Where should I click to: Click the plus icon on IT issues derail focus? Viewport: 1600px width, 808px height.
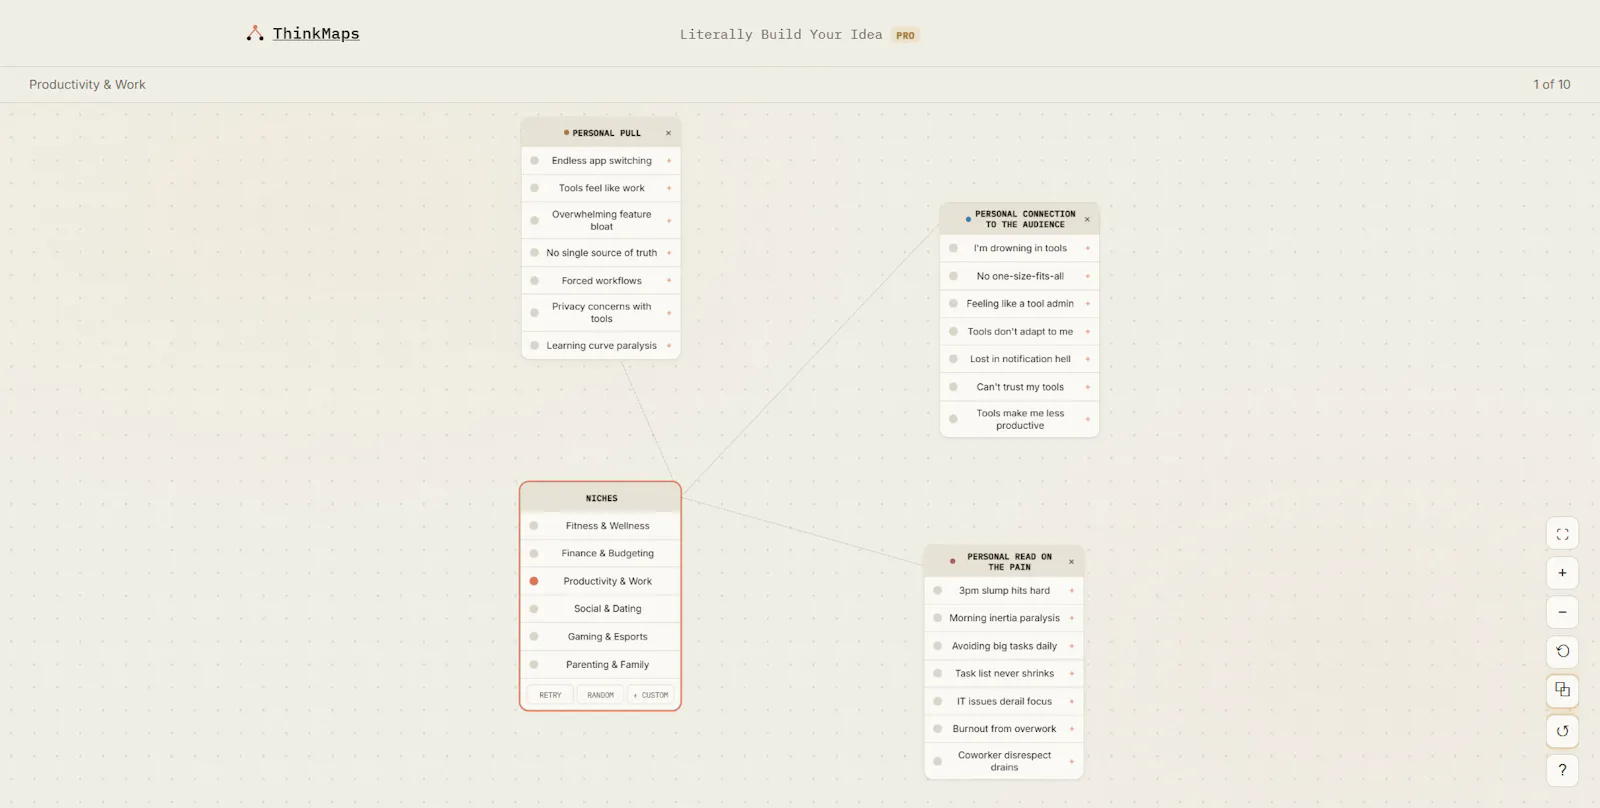(1071, 702)
